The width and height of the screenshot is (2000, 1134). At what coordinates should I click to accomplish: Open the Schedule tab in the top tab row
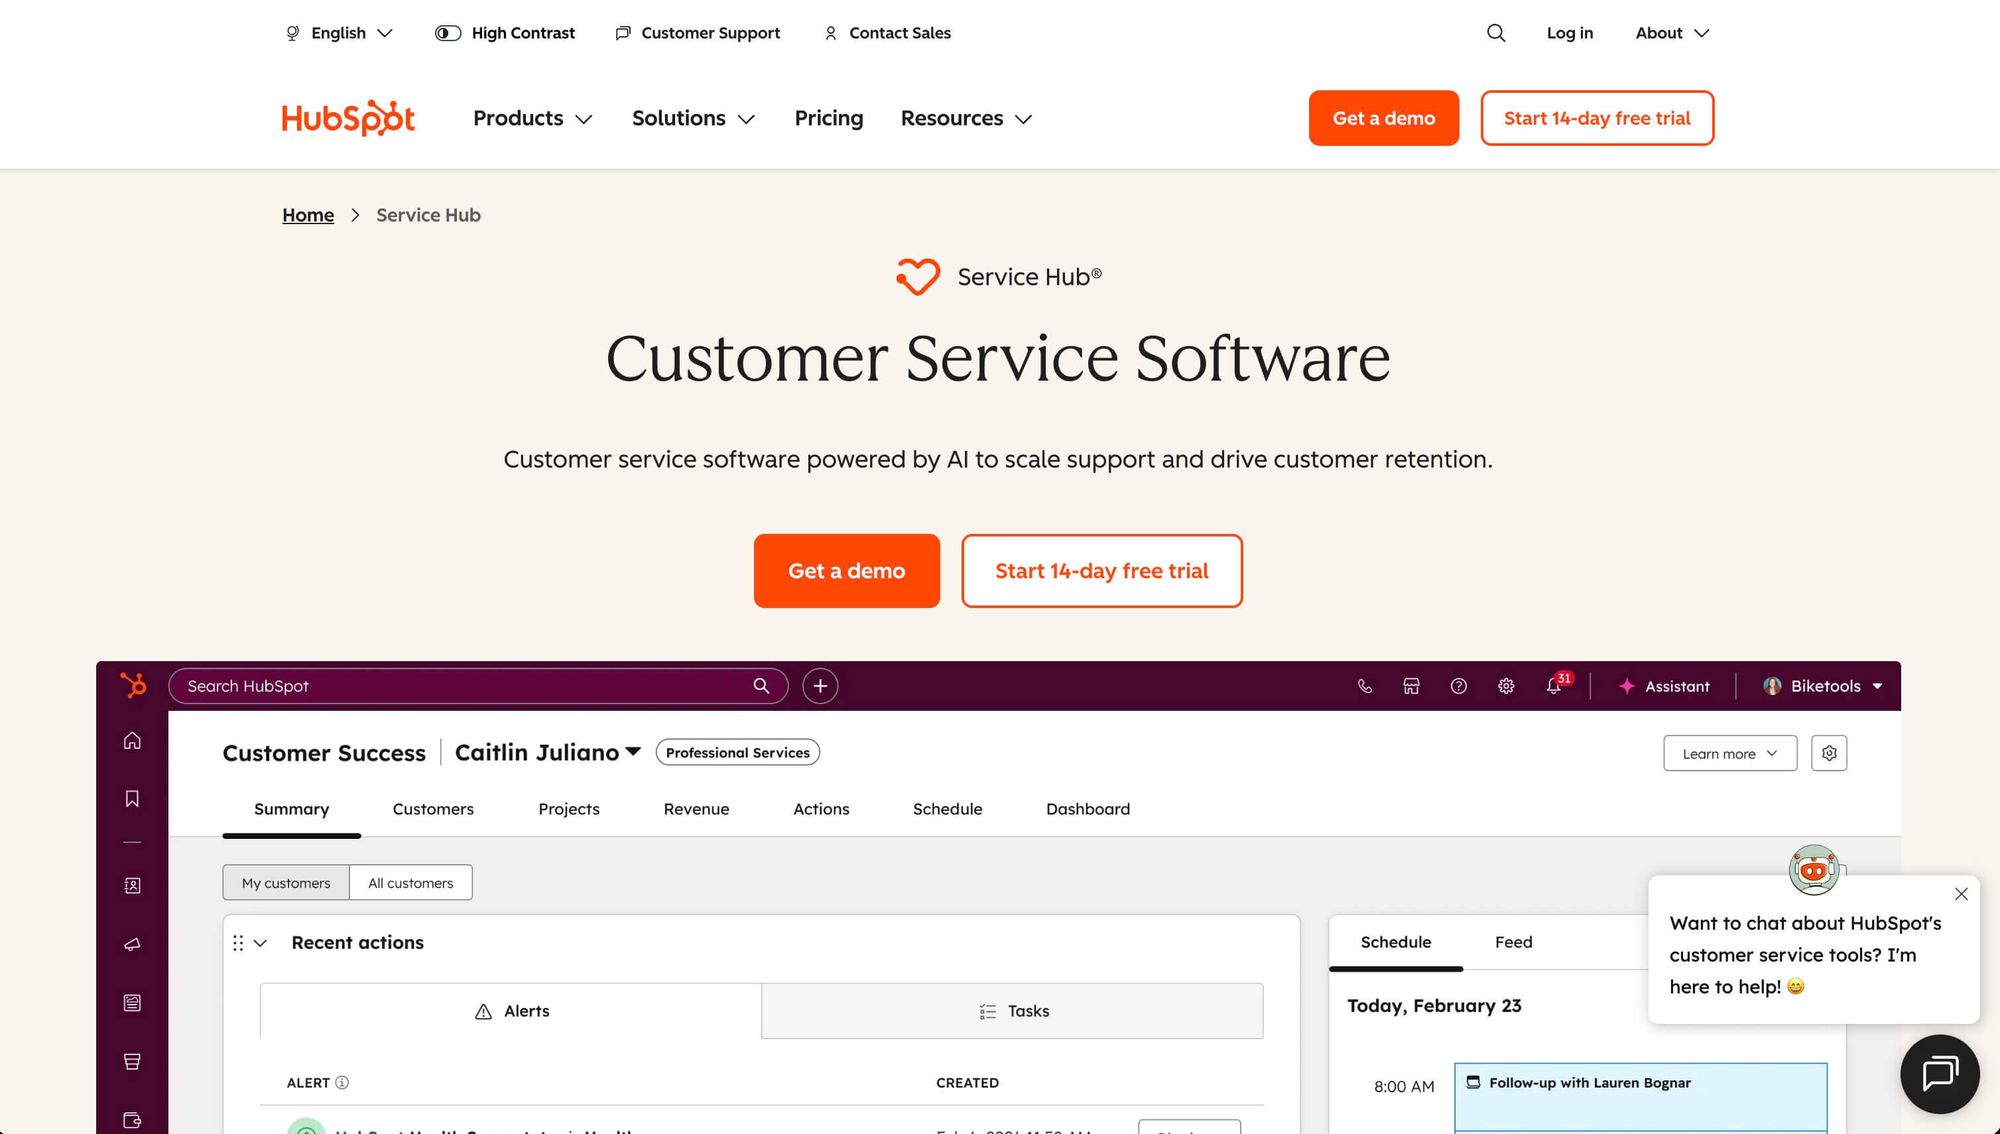(x=947, y=809)
